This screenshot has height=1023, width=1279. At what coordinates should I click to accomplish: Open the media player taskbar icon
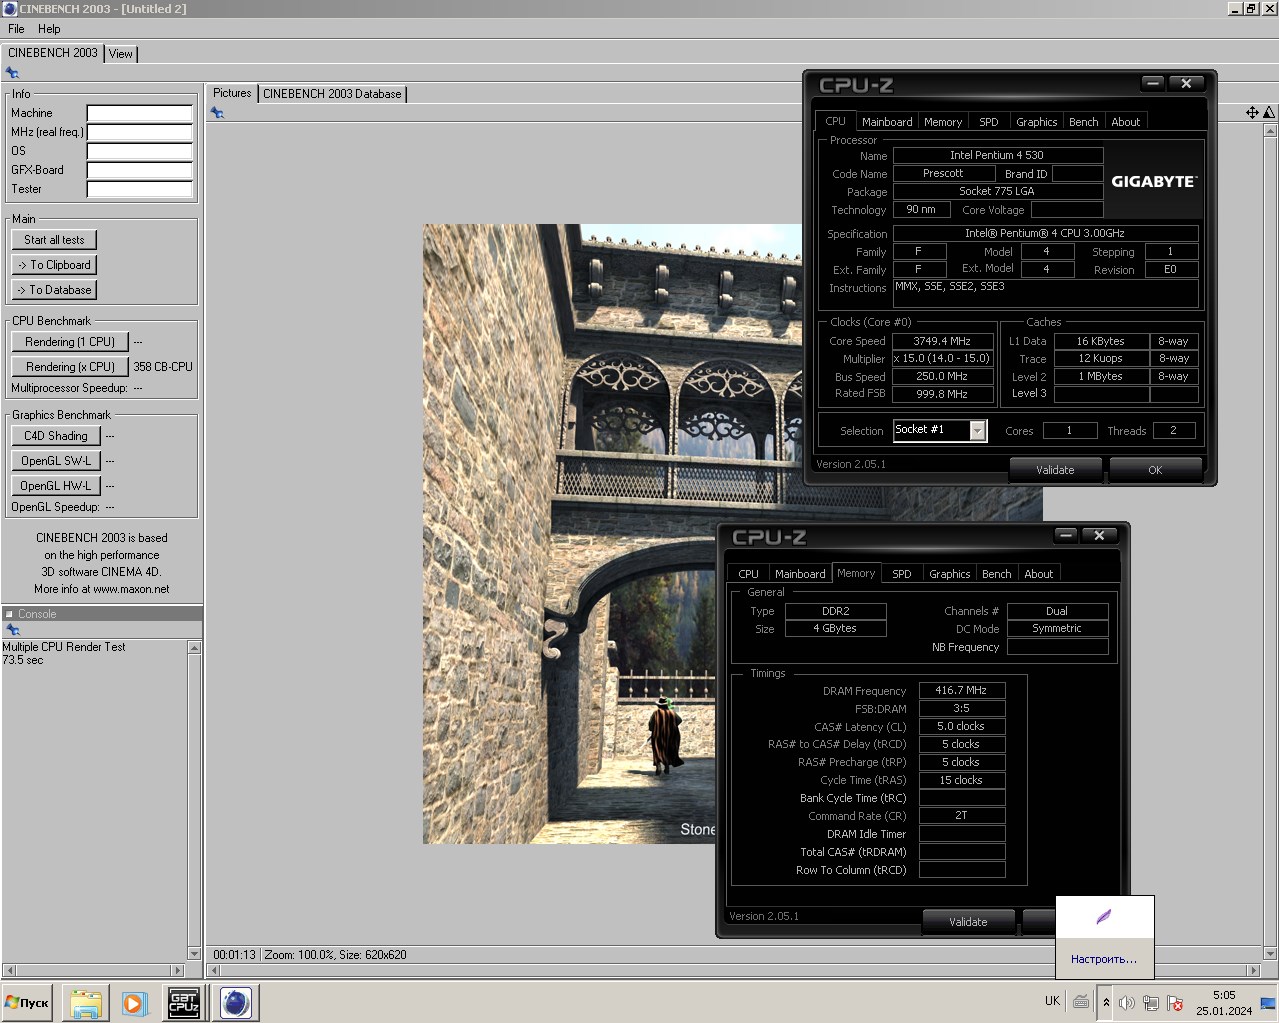(135, 1003)
